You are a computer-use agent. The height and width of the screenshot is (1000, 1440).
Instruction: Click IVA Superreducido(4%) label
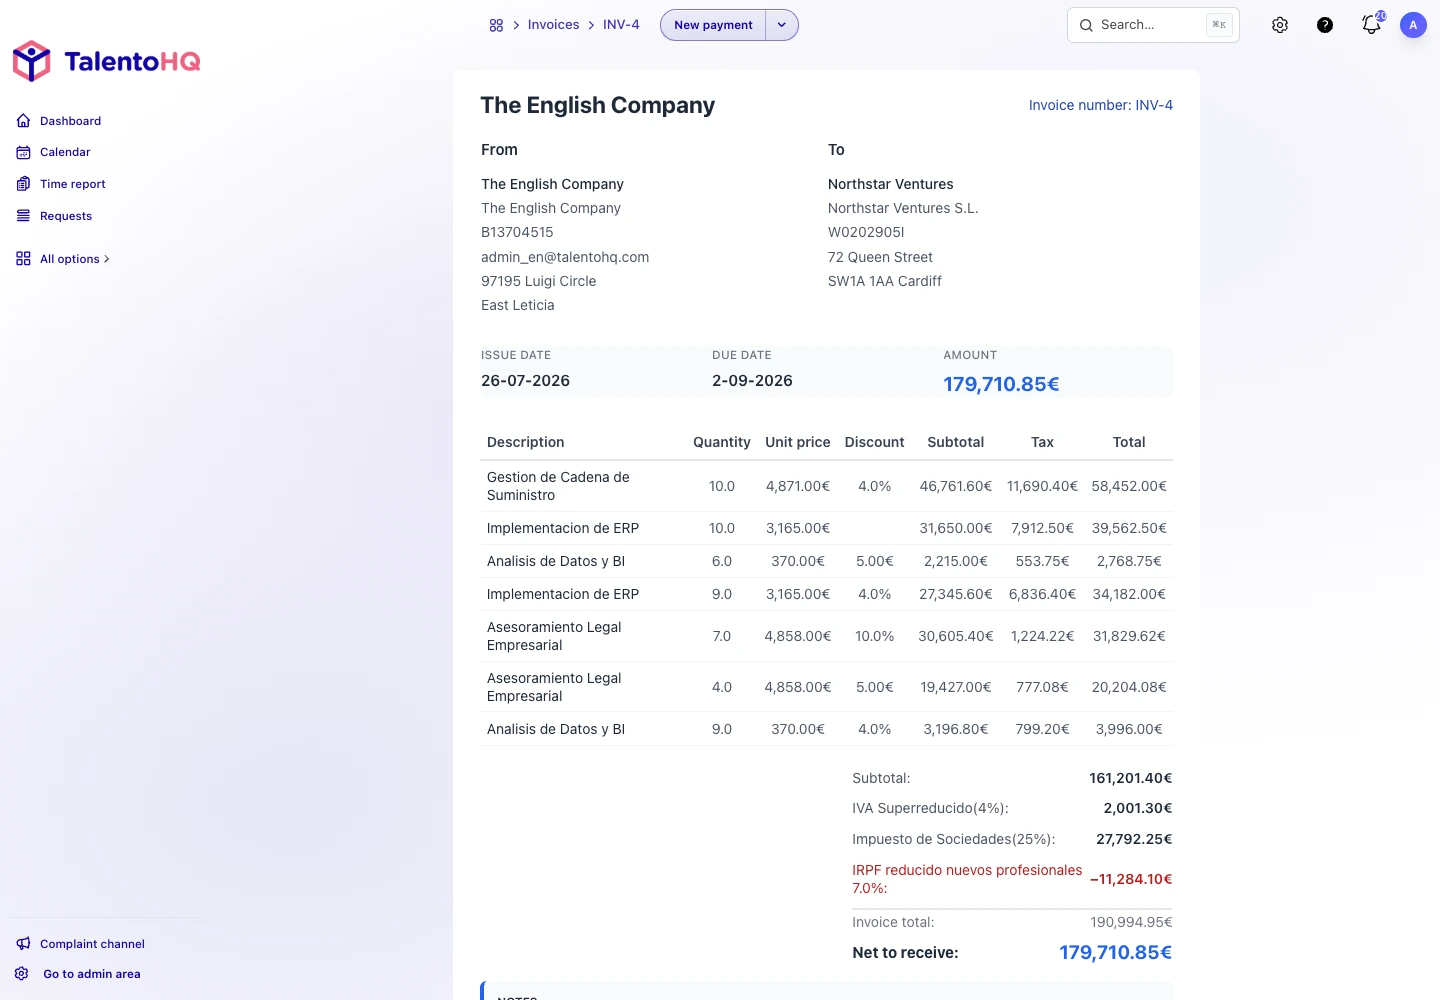coord(930,808)
